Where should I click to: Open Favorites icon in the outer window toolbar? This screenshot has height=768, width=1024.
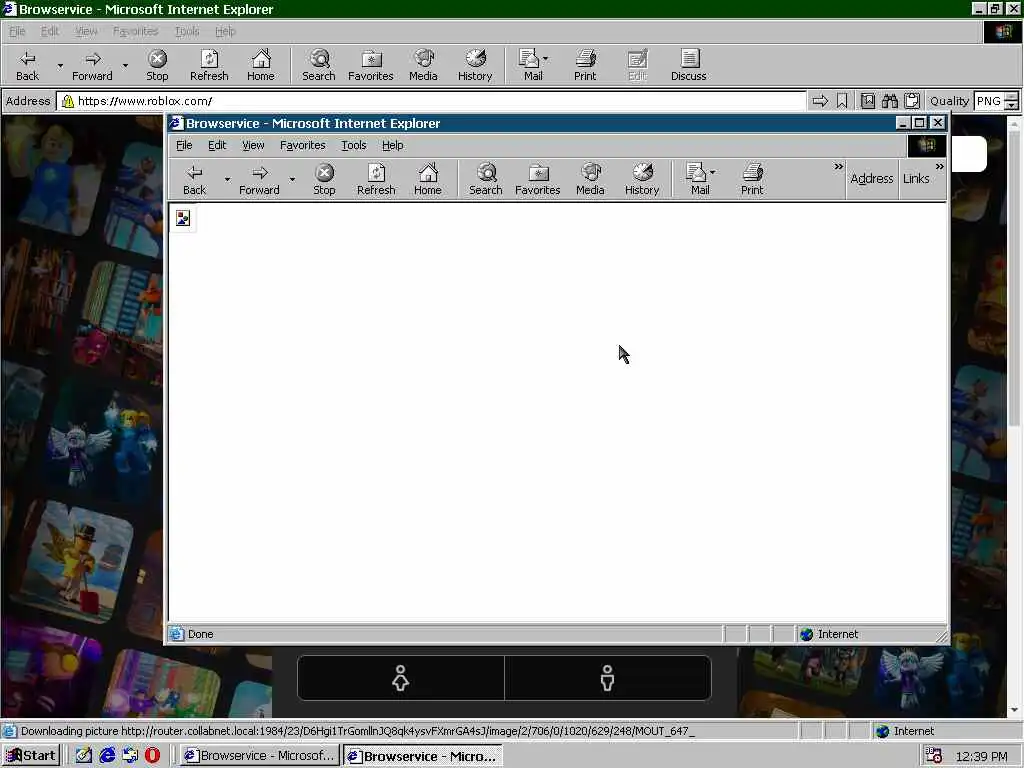(x=371, y=65)
